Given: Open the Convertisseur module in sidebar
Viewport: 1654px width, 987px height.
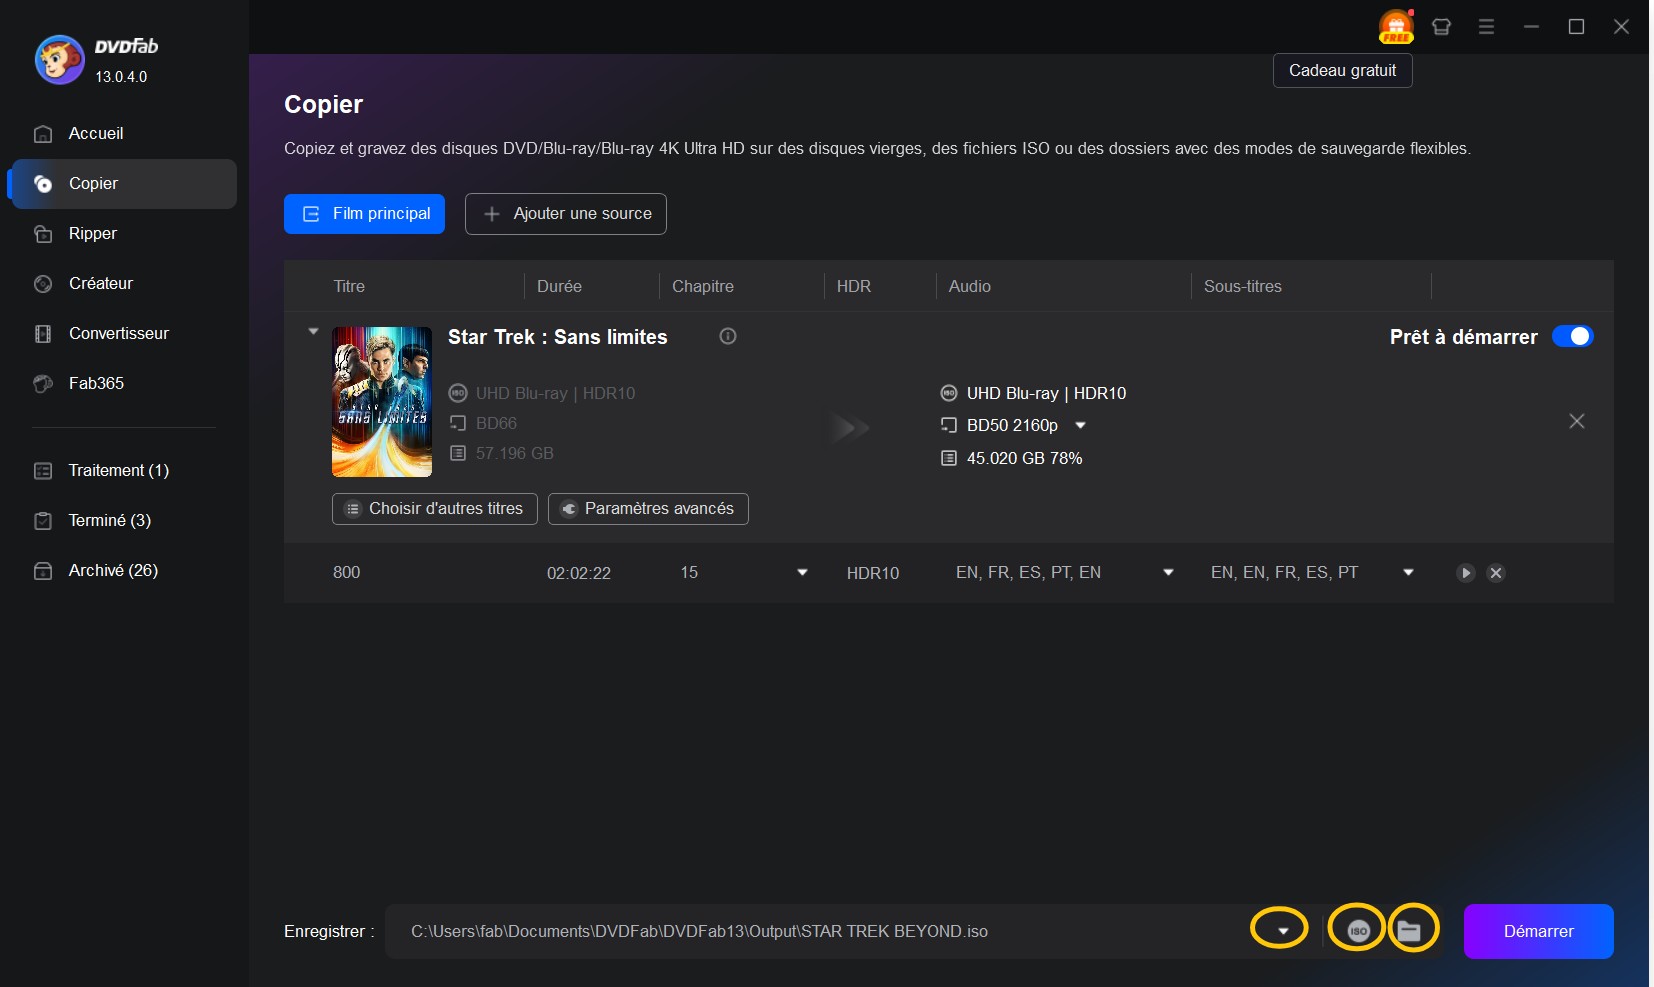Looking at the screenshot, I should tap(117, 333).
